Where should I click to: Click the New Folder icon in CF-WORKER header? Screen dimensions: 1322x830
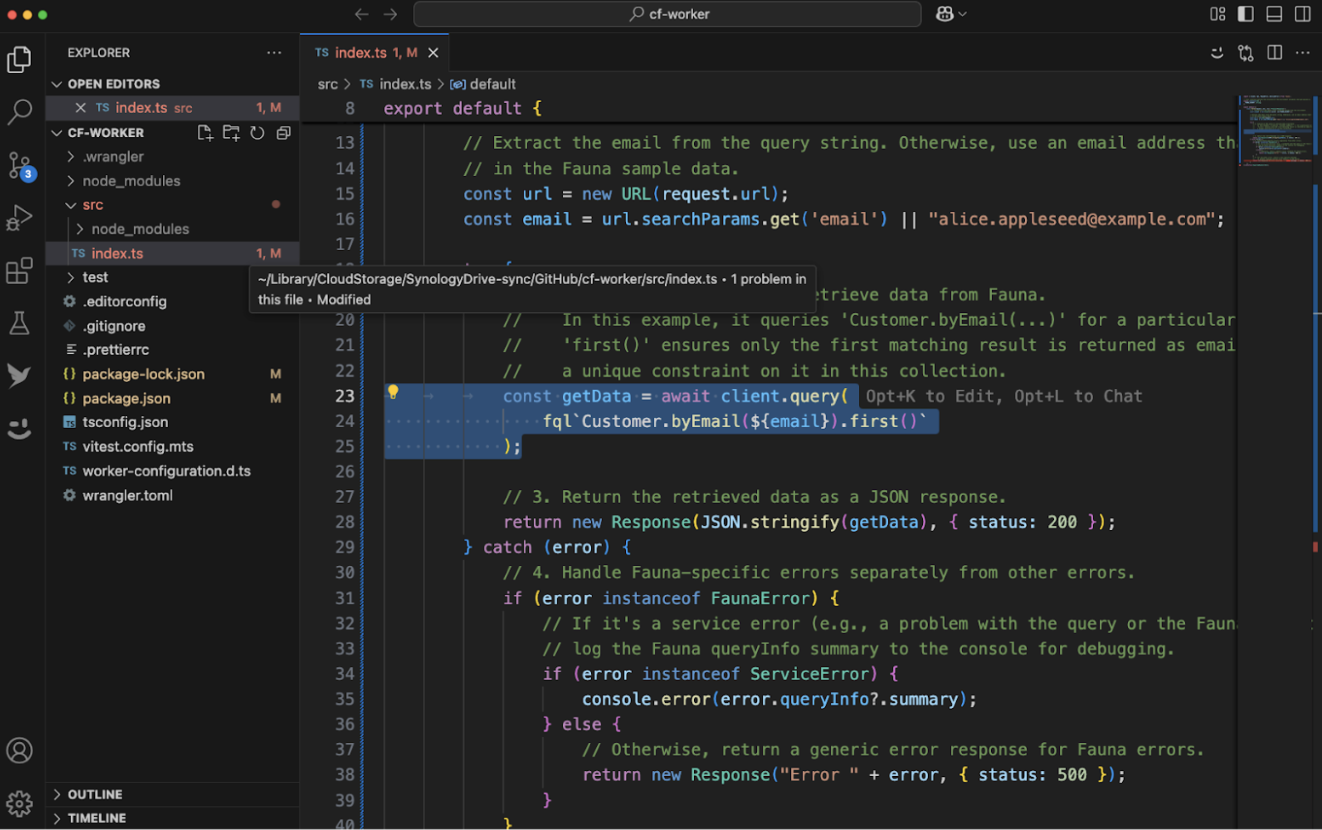click(x=231, y=133)
